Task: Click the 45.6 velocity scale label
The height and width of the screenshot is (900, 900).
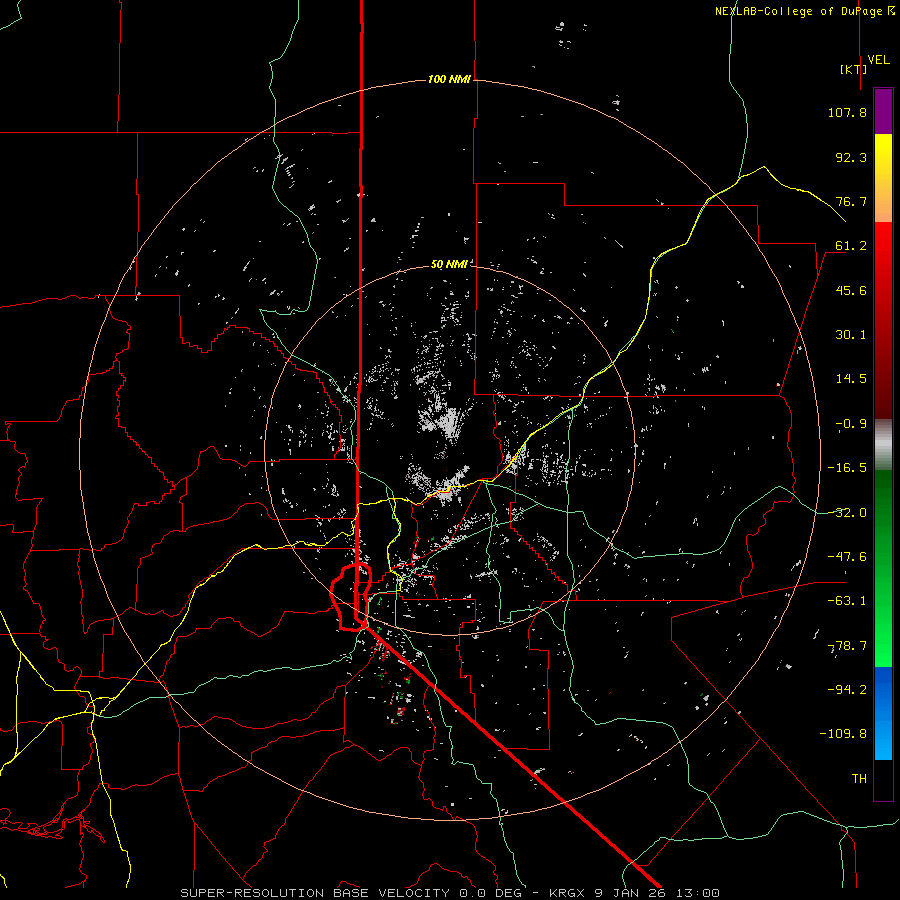Action: 851,290
